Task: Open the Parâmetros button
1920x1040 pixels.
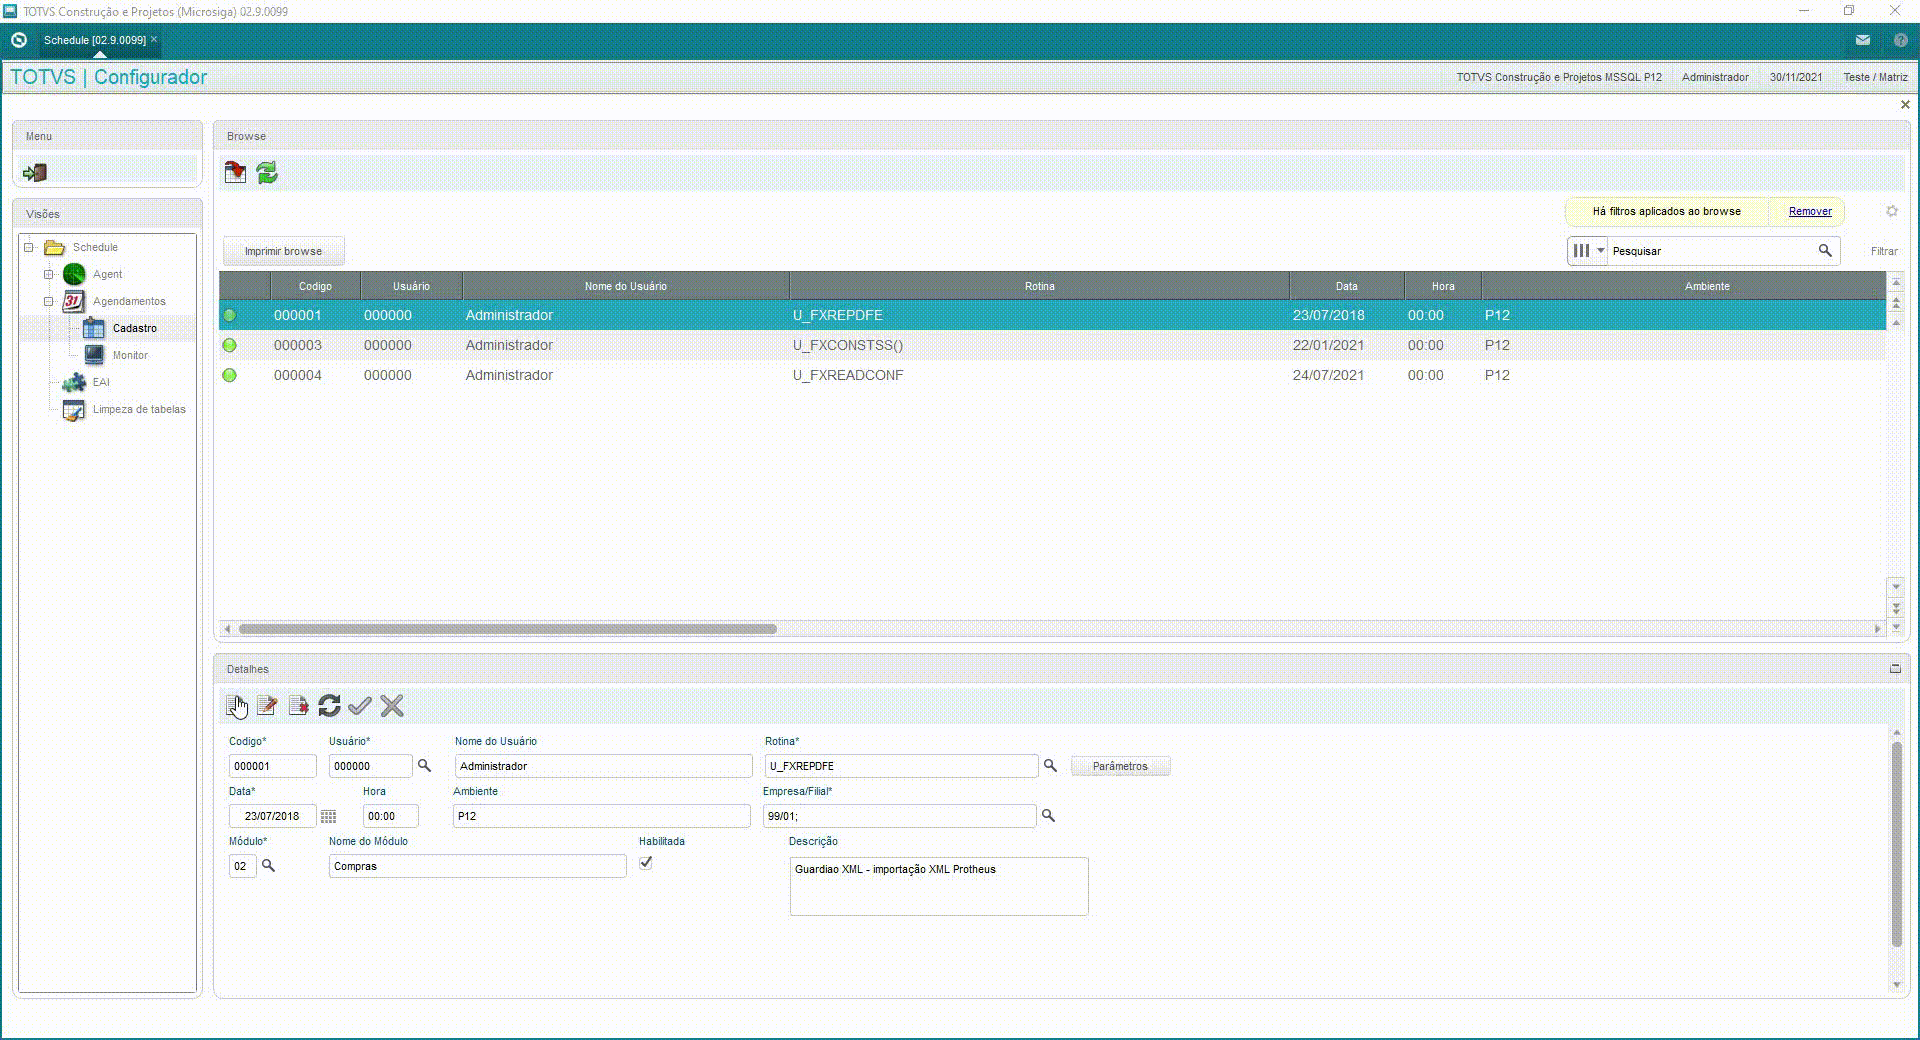Action: point(1120,766)
